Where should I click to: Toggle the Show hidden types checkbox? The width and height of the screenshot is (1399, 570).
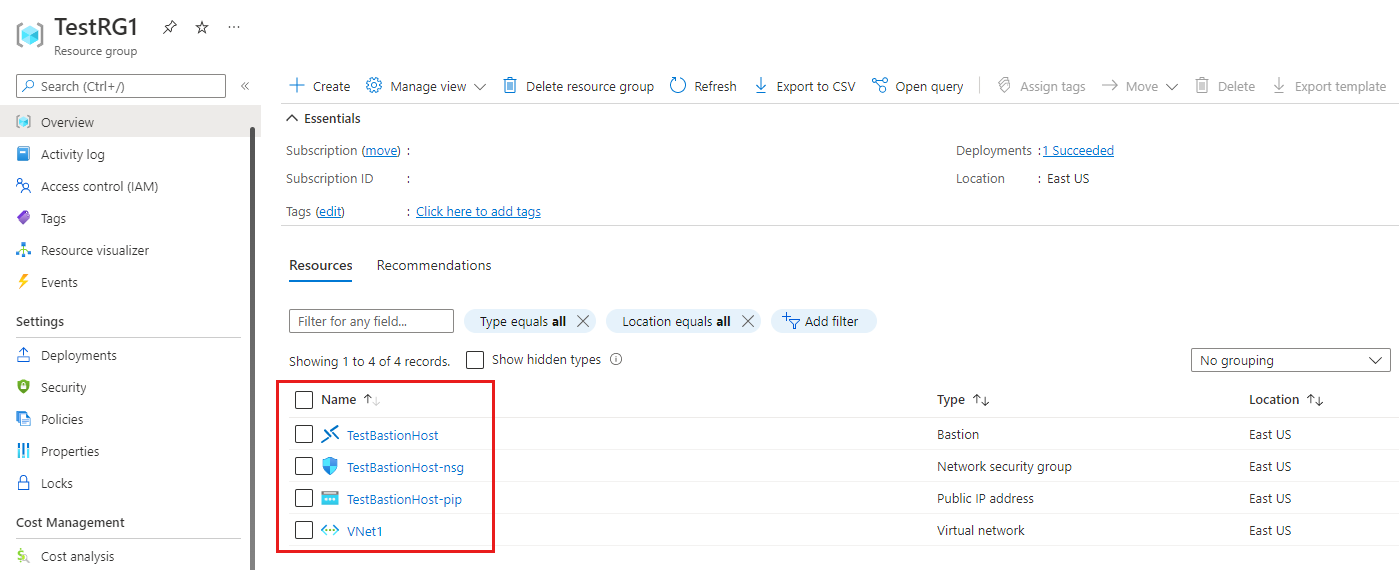click(x=475, y=360)
